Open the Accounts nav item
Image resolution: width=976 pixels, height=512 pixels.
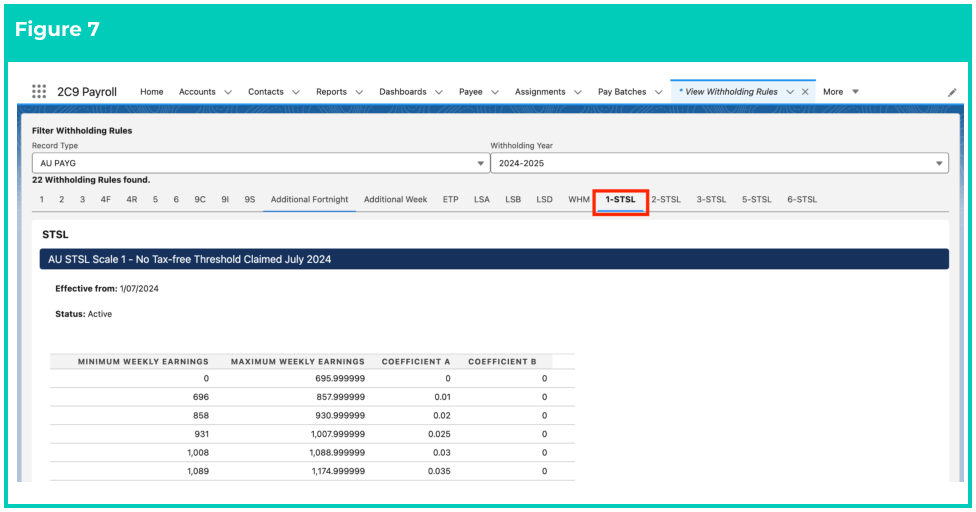click(197, 91)
